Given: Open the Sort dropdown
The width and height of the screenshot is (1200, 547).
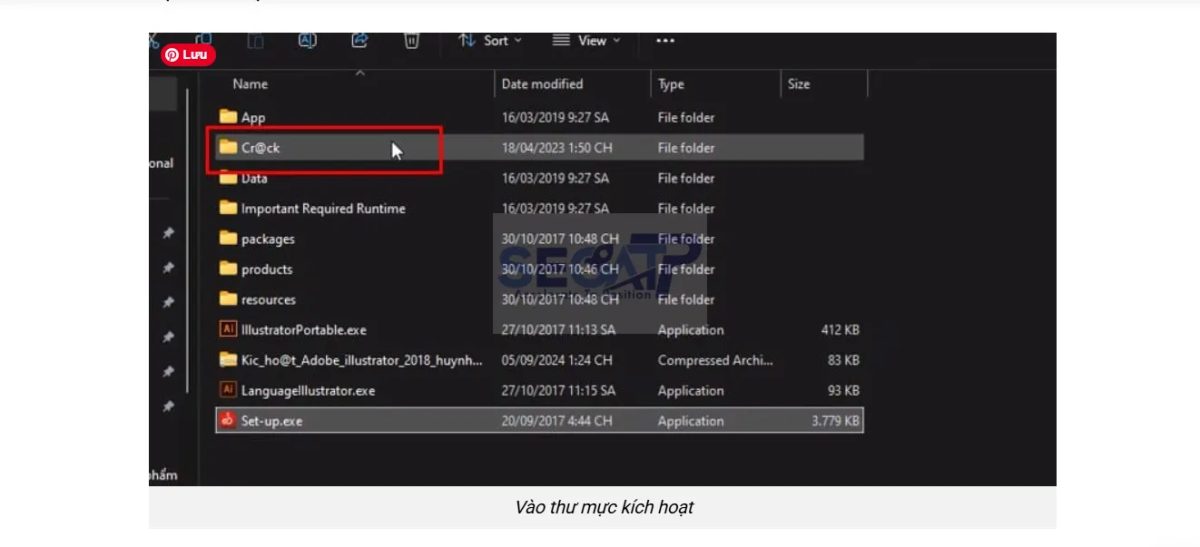Looking at the screenshot, I should pos(490,41).
